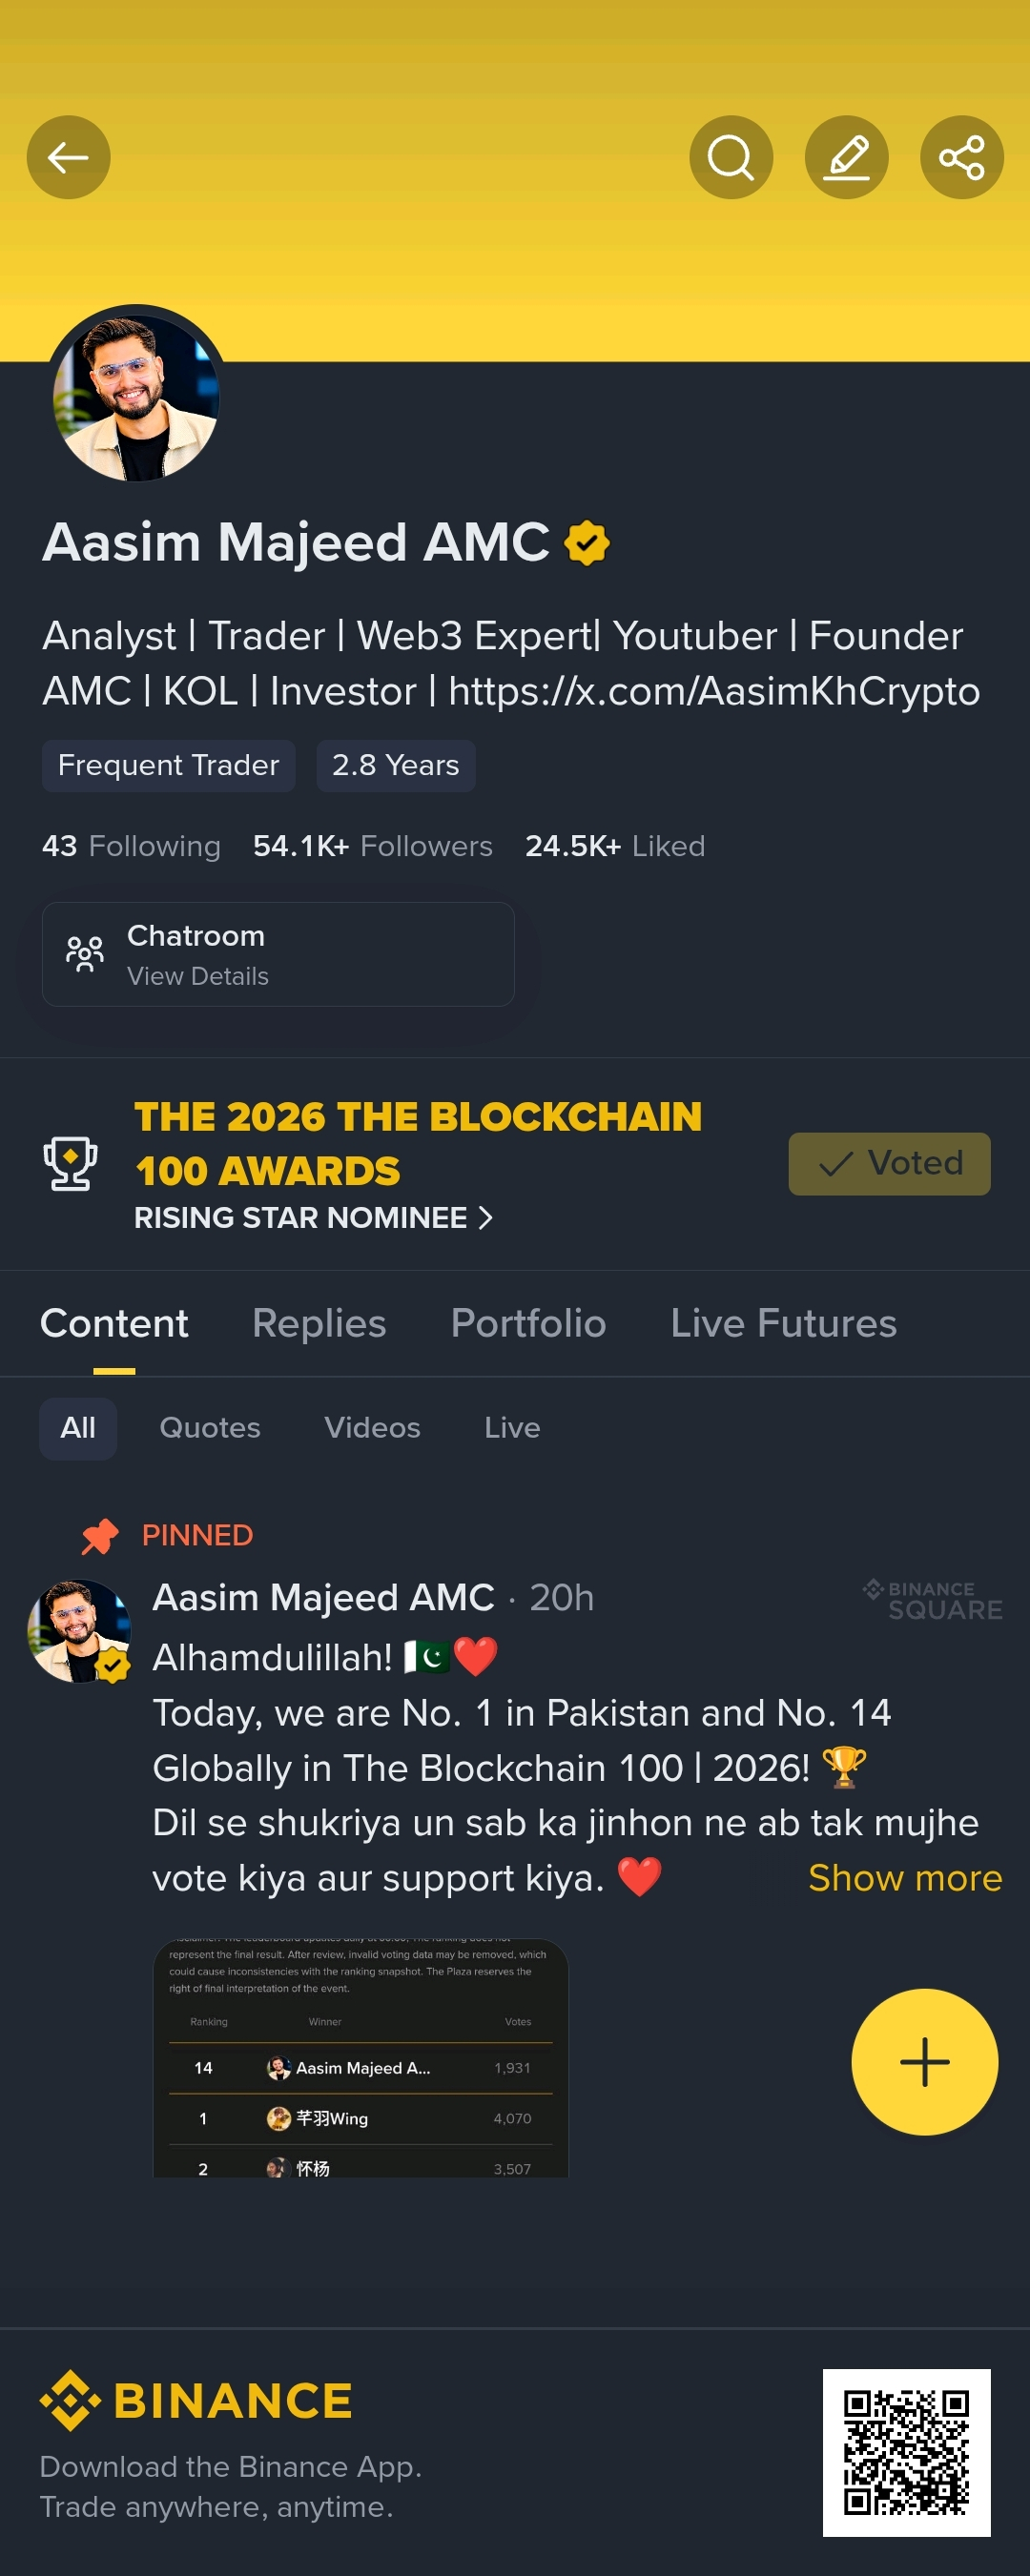The image size is (1030, 2576).
Task: Open the 43 Following list
Action: click(131, 846)
